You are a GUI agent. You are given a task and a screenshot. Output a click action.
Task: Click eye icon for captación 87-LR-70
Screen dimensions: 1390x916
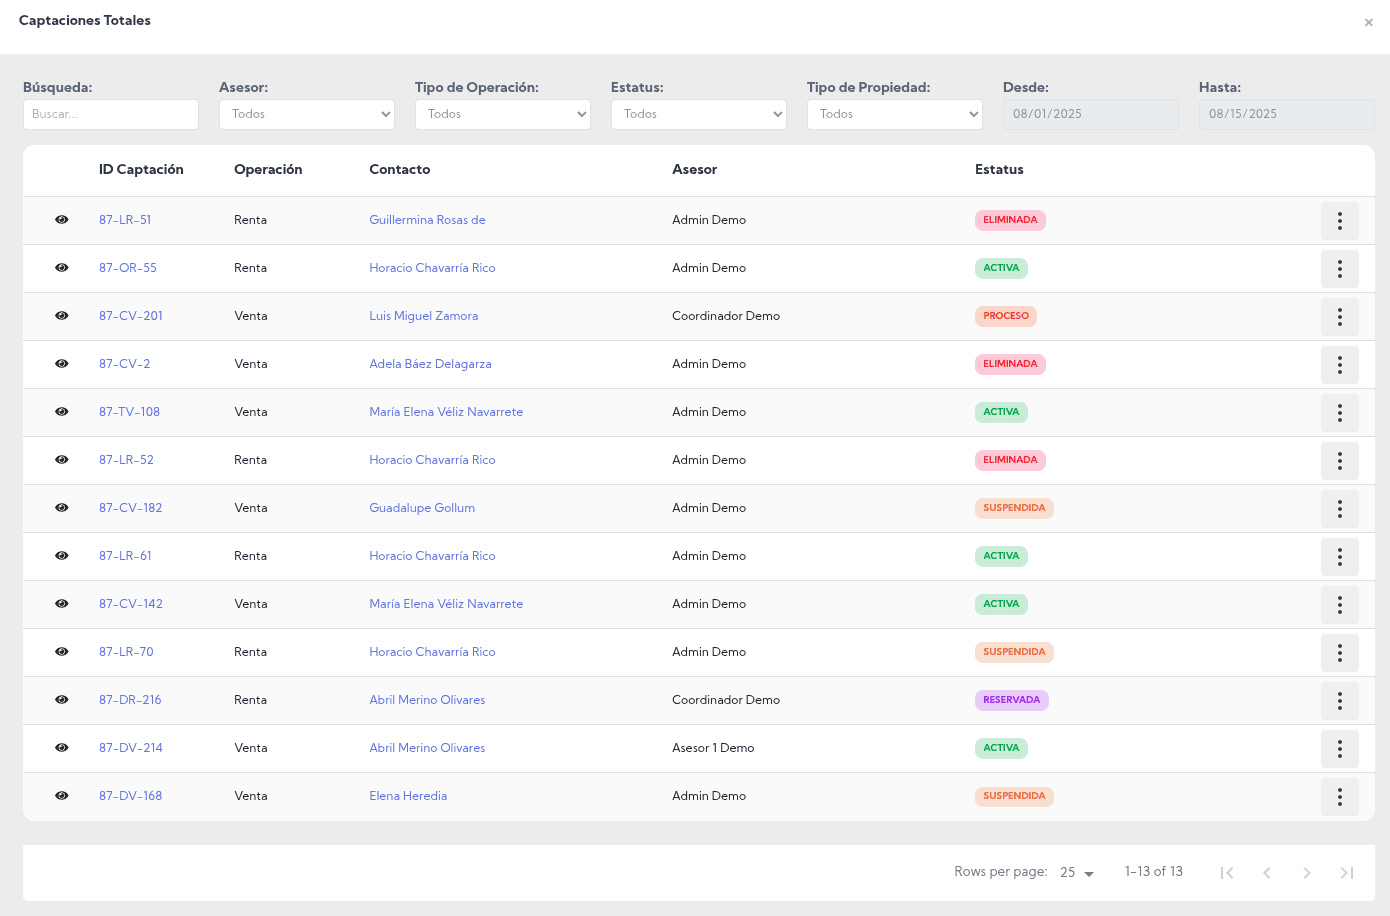[62, 652]
